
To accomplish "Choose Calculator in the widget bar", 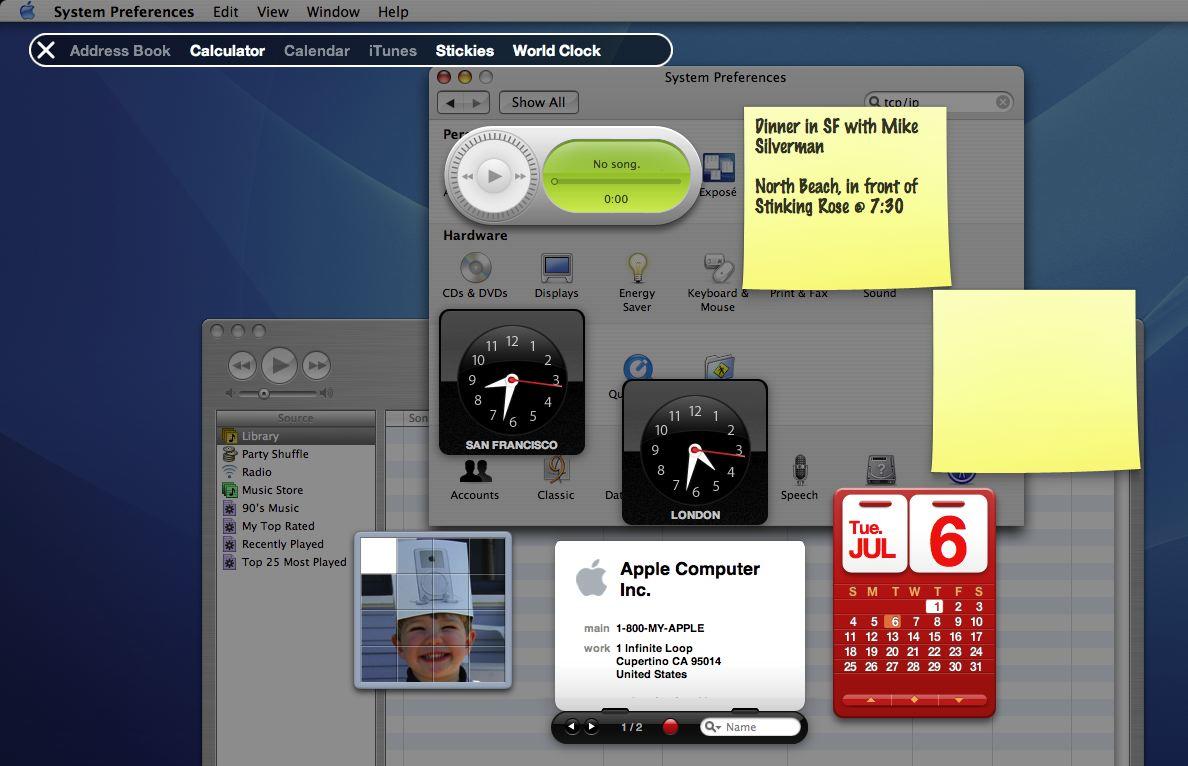I will coord(227,51).
